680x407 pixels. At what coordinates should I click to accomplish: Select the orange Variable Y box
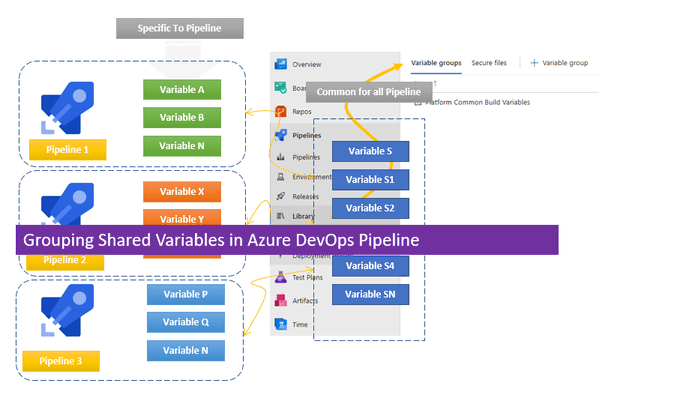point(182,217)
